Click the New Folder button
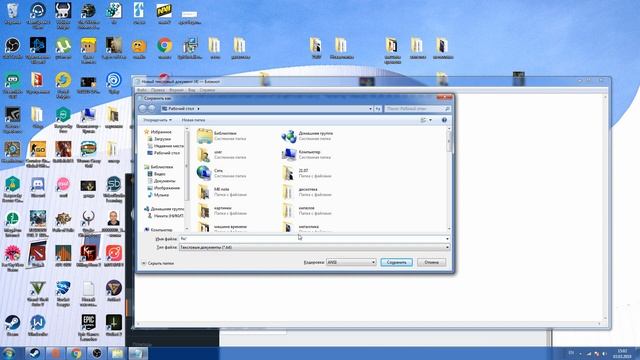 coord(193,120)
